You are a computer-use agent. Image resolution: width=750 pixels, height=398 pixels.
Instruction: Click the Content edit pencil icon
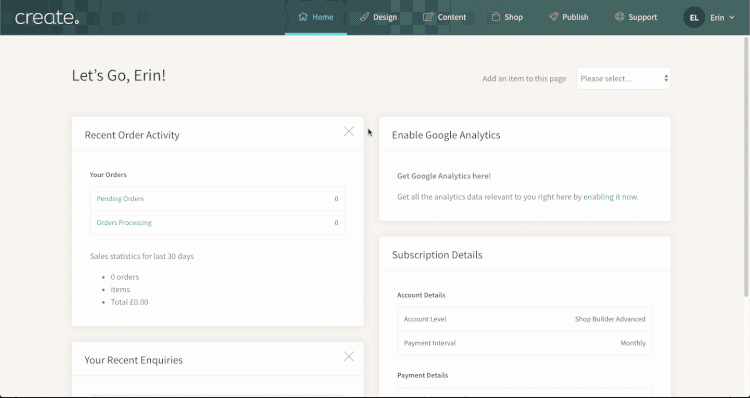(x=428, y=17)
